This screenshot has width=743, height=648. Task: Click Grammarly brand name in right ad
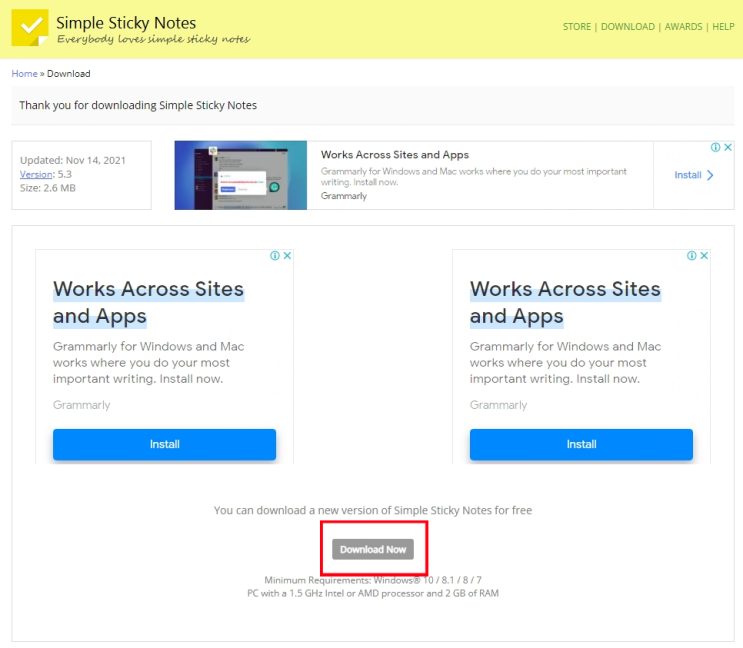coord(498,405)
